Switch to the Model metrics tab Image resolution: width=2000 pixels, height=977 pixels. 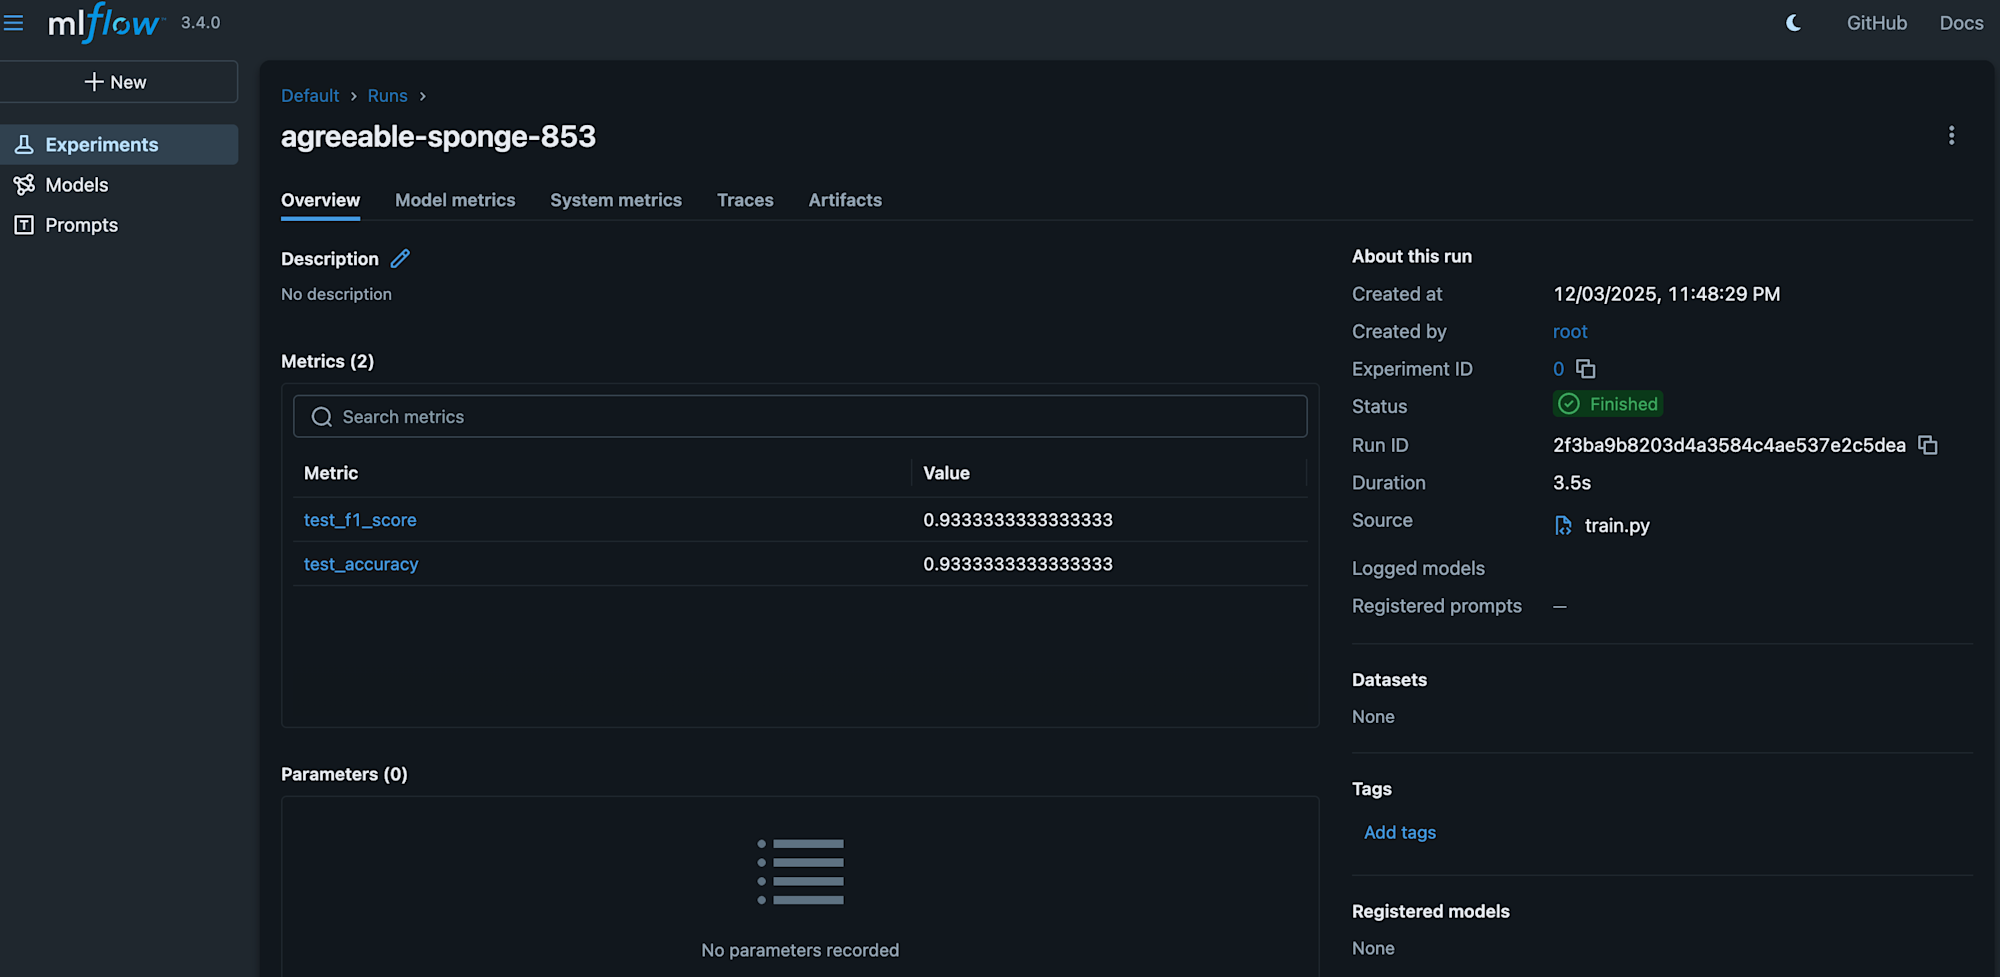(x=455, y=200)
